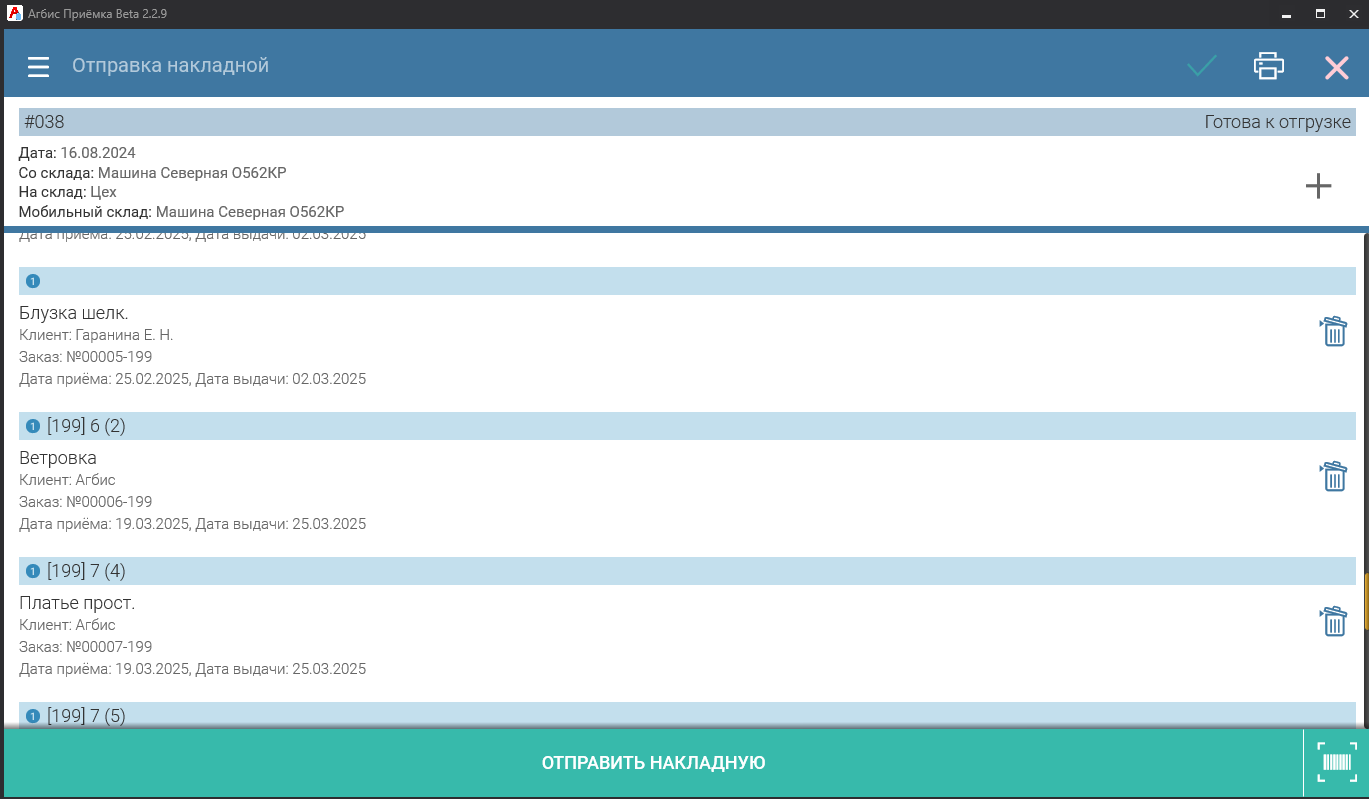Scan barcode using the scanner icon
Image resolution: width=1369 pixels, height=799 pixels.
[1336, 763]
